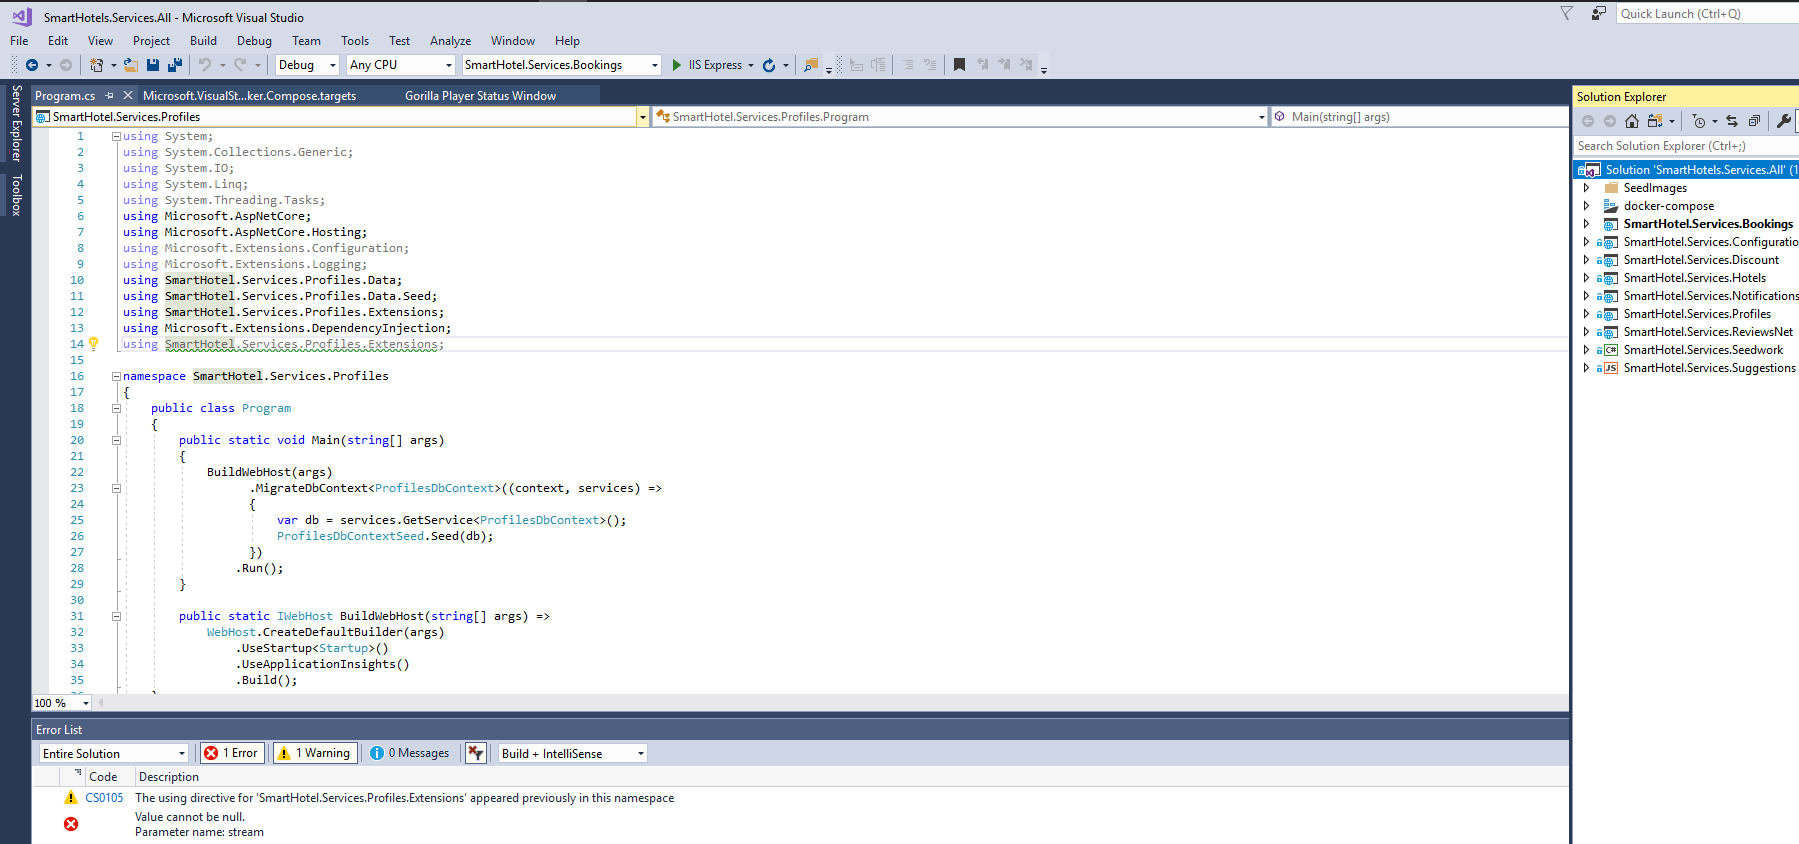Sort Error List by Description column header
Screen dimensions: 1799x844
[x=169, y=777]
